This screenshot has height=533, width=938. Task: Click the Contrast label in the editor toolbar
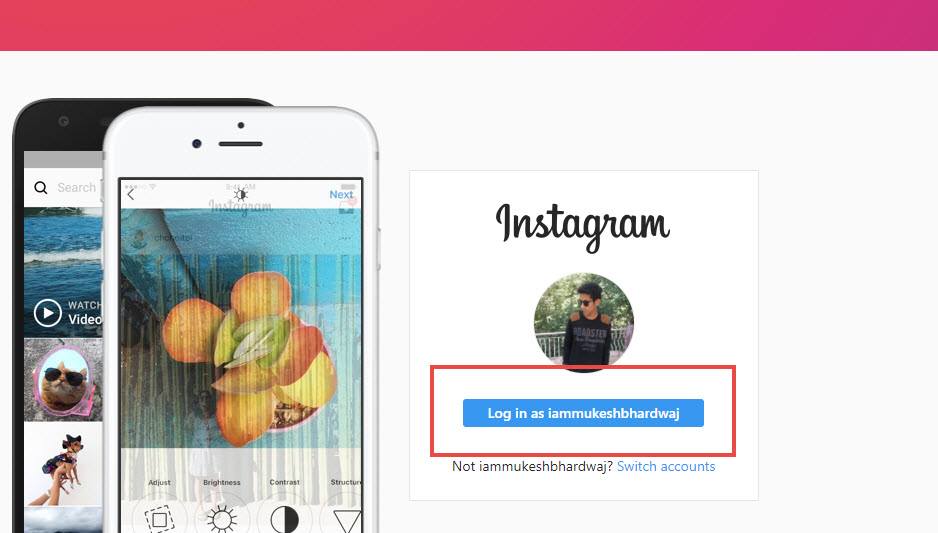(x=284, y=482)
